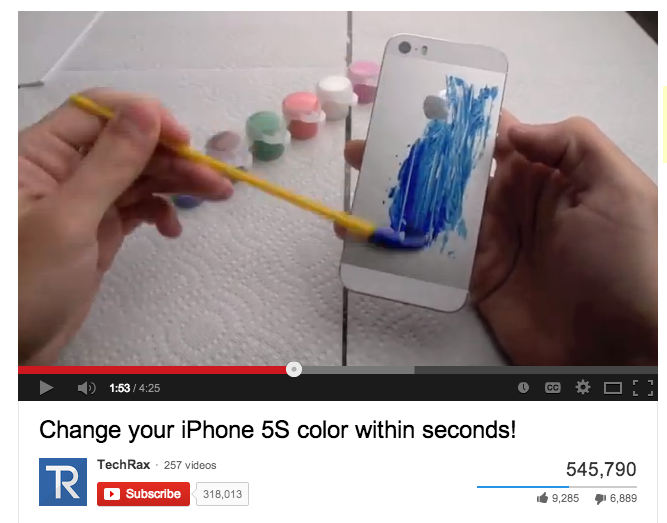Toggle closed captions (CC)
667x523 pixels.
(553, 388)
